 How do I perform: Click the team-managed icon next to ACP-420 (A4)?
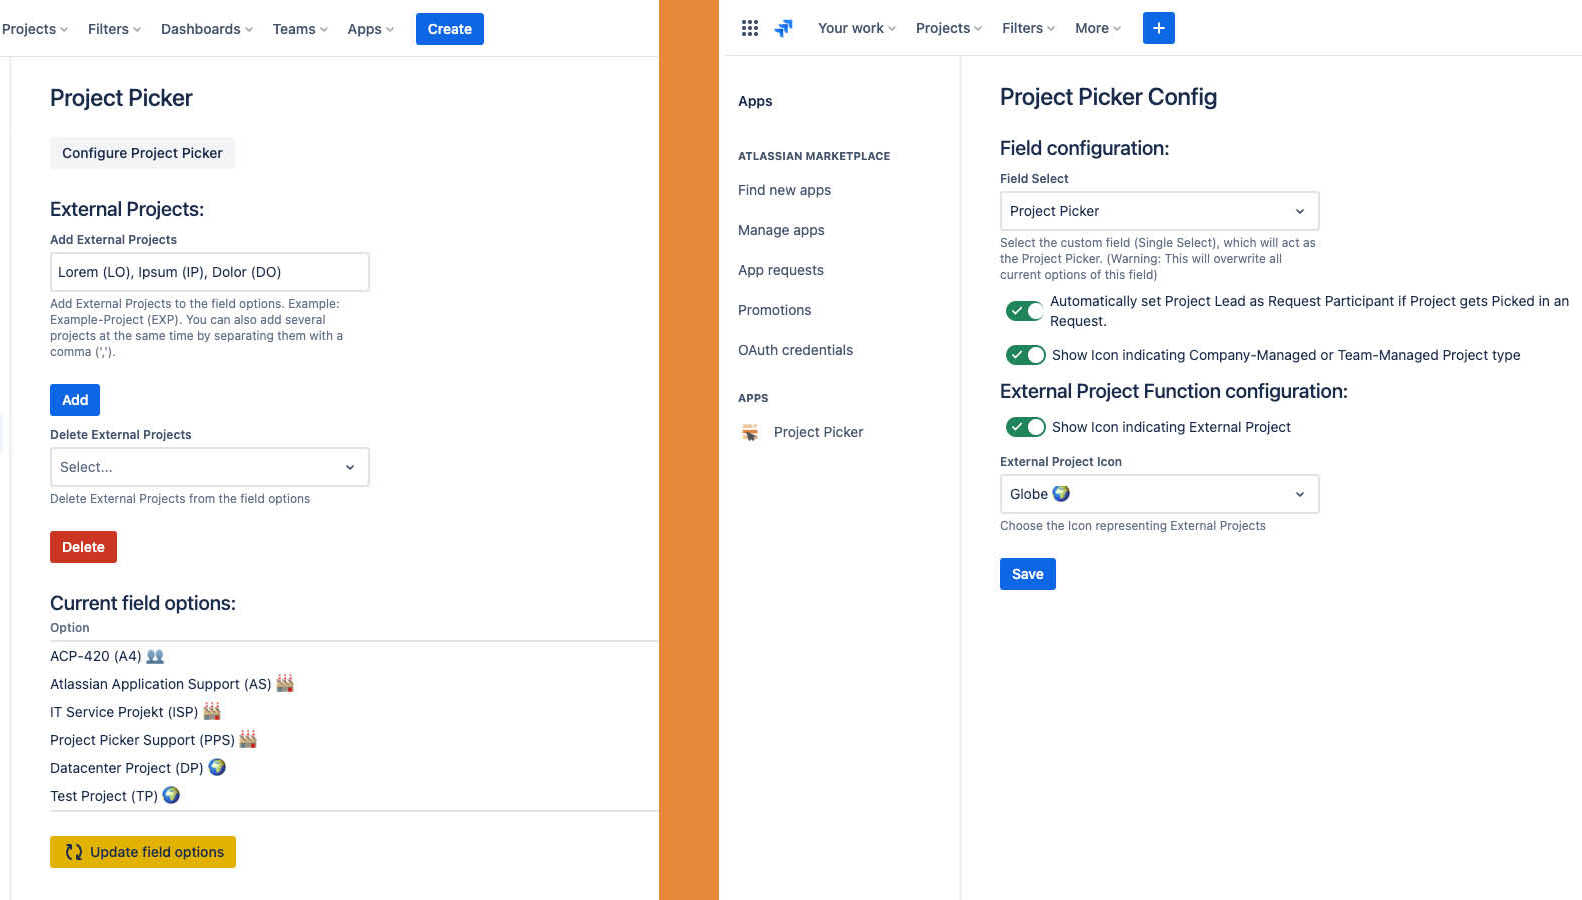pos(155,656)
